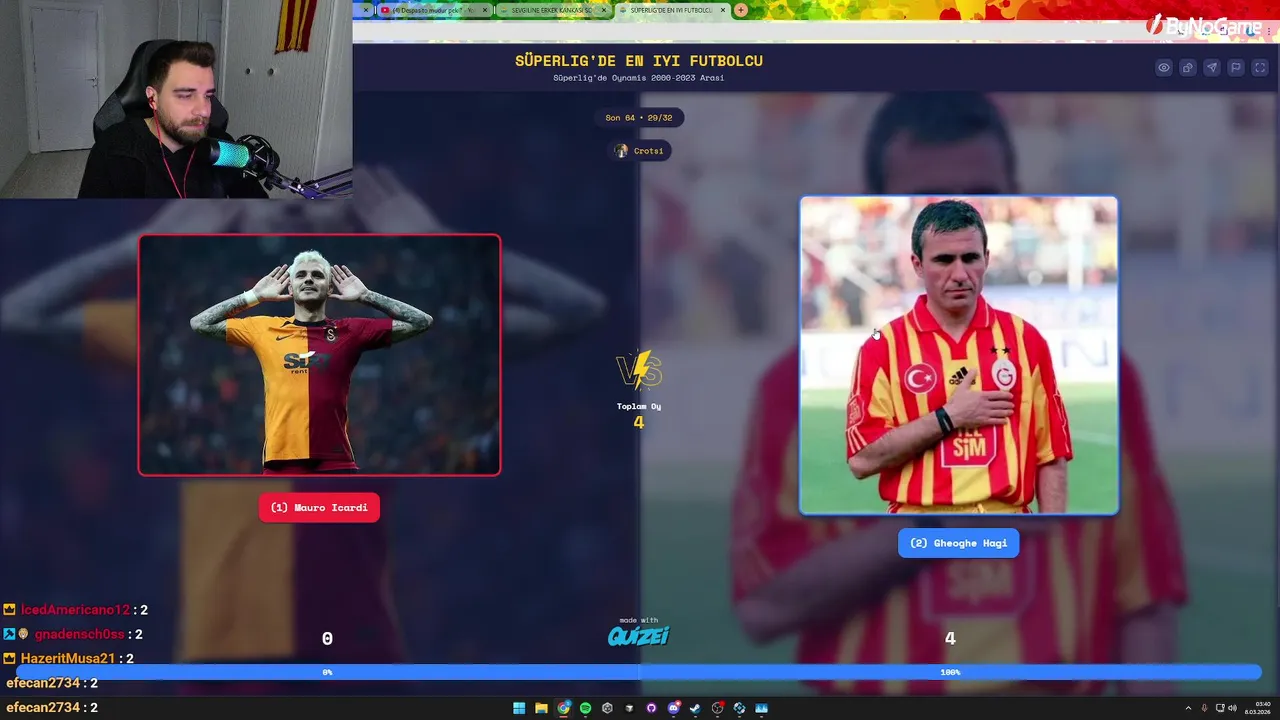Click the blue vote percentage bar
This screenshot has width=1280, height=720.
[640, 672]
